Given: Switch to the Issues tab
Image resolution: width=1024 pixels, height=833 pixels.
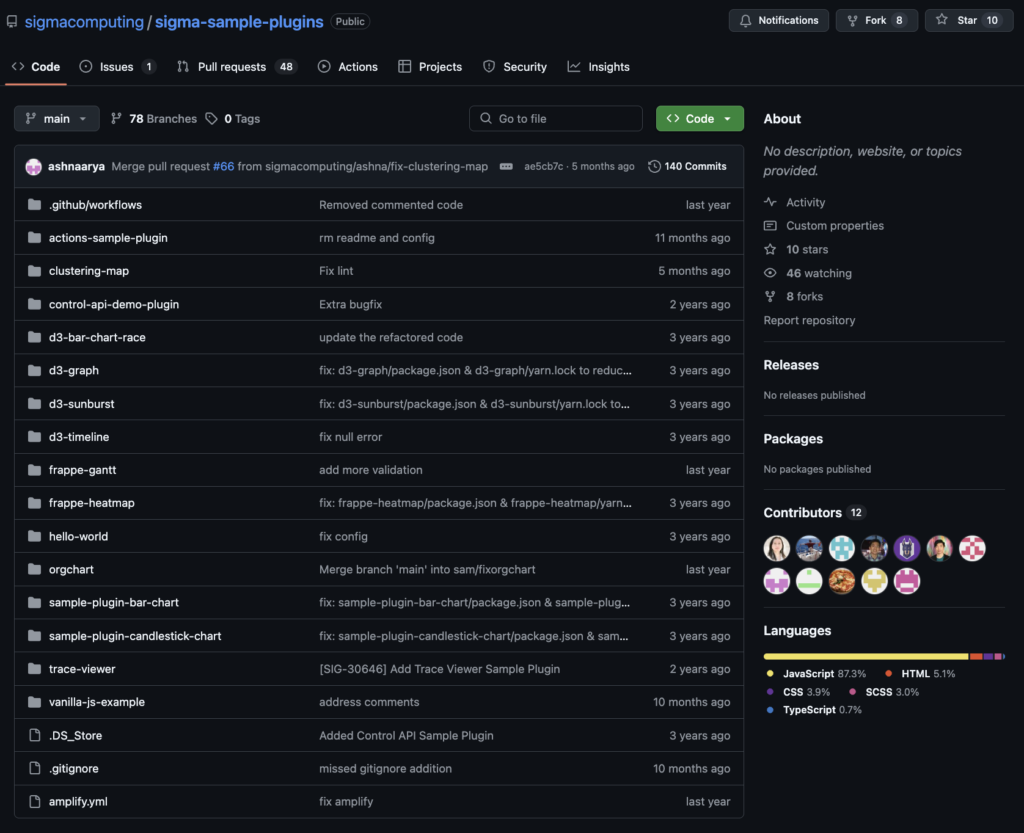Looking at the screenshot, I should click(x=118, y=67).
